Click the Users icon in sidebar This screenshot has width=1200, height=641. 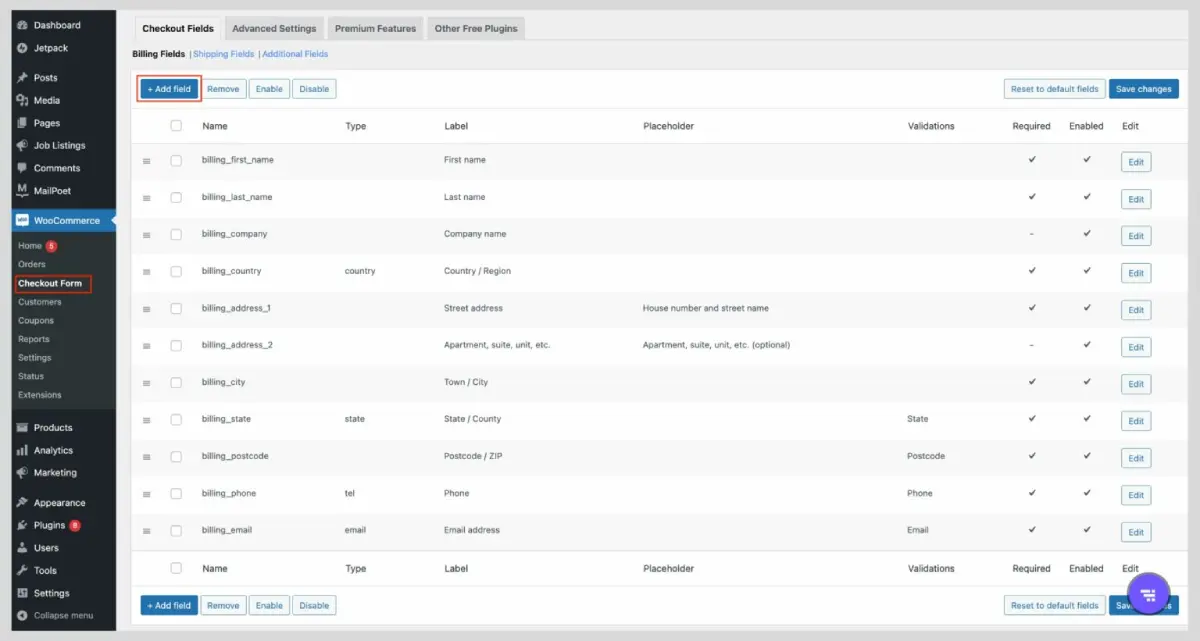click(22, 548)
